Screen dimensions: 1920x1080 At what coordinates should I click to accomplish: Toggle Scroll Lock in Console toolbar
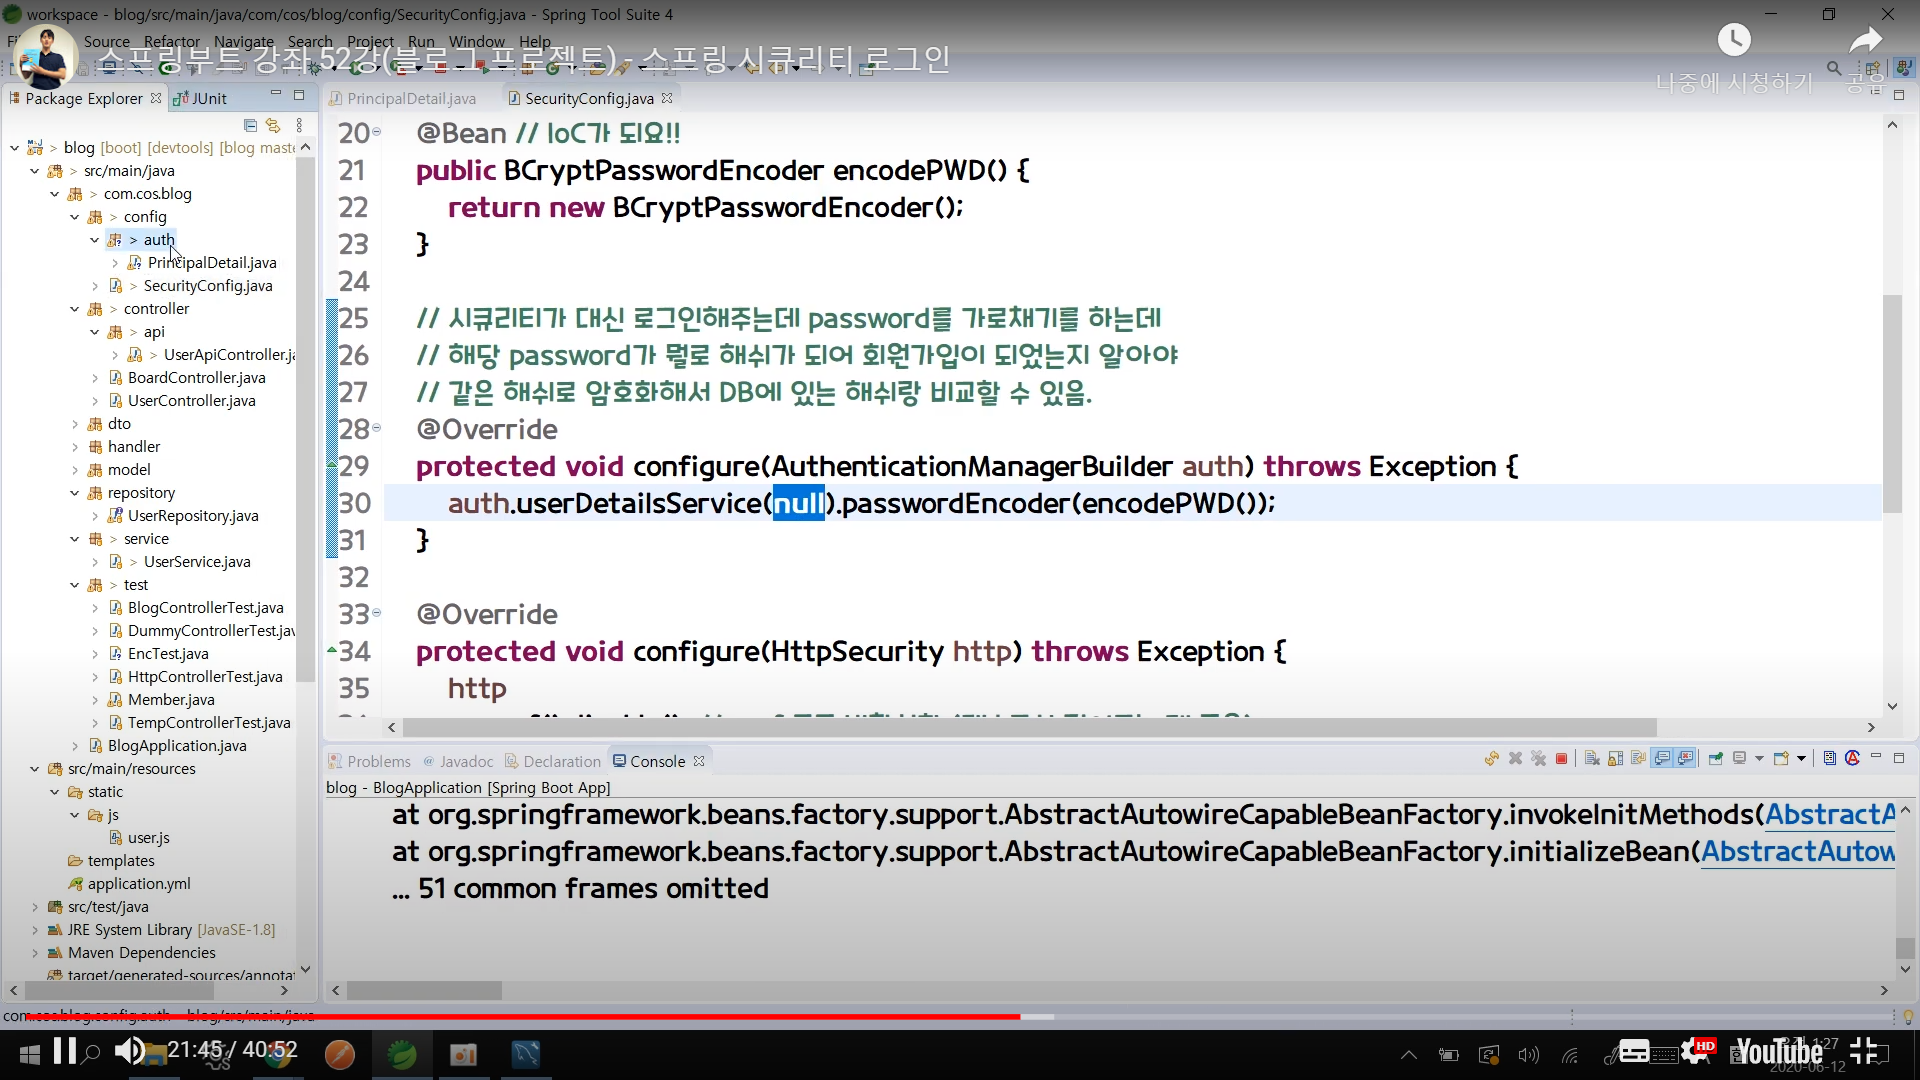pos(1615,759)
